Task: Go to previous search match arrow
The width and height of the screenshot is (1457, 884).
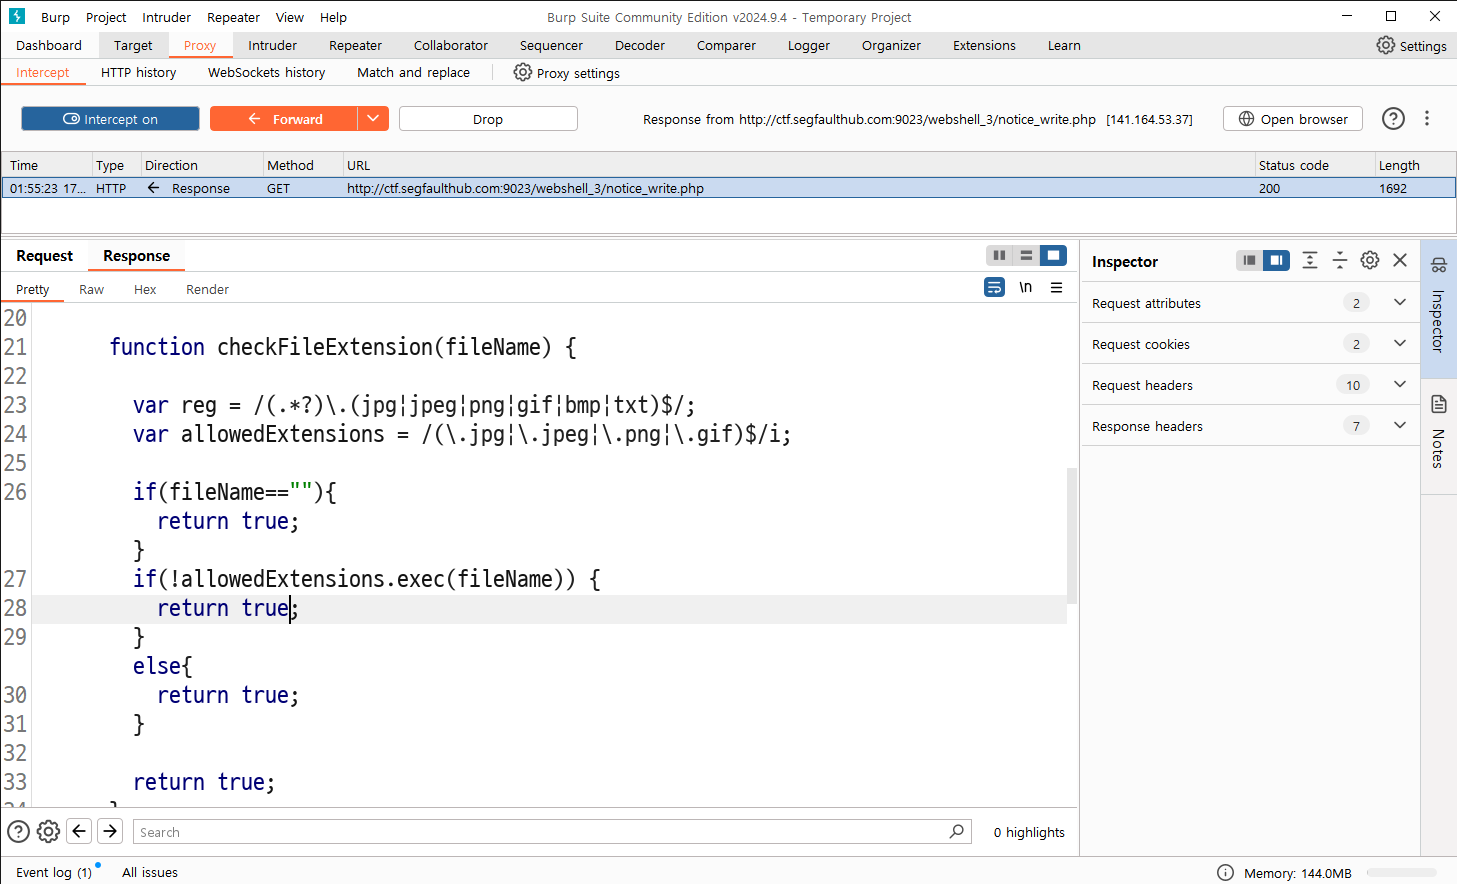Action: click(x=79, y=831)
